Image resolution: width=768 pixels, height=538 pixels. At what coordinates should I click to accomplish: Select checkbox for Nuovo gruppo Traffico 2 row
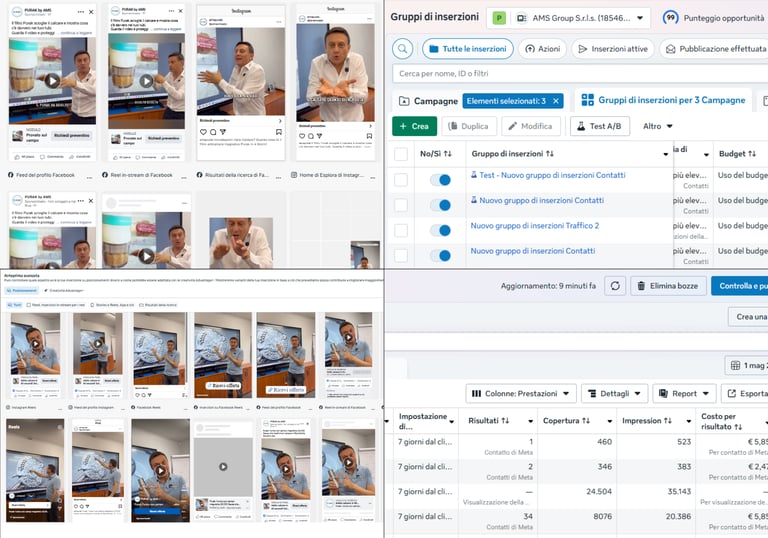tap(401, 230)
